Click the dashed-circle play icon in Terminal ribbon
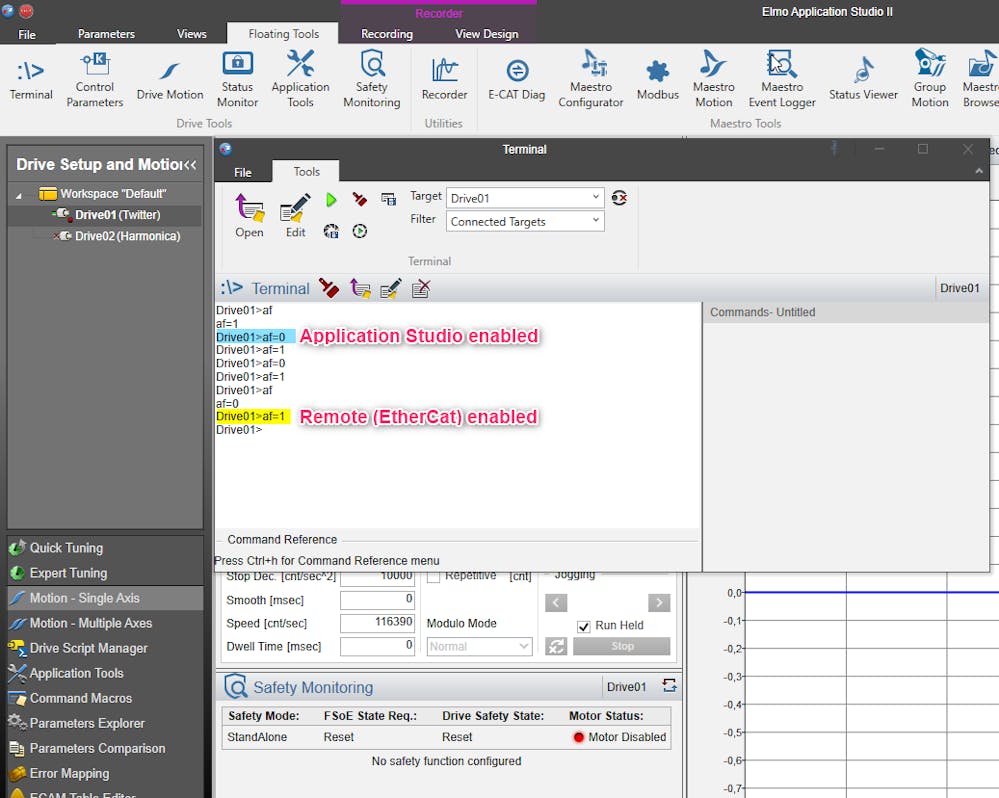999x798 pixels. (x=360, y=231)
